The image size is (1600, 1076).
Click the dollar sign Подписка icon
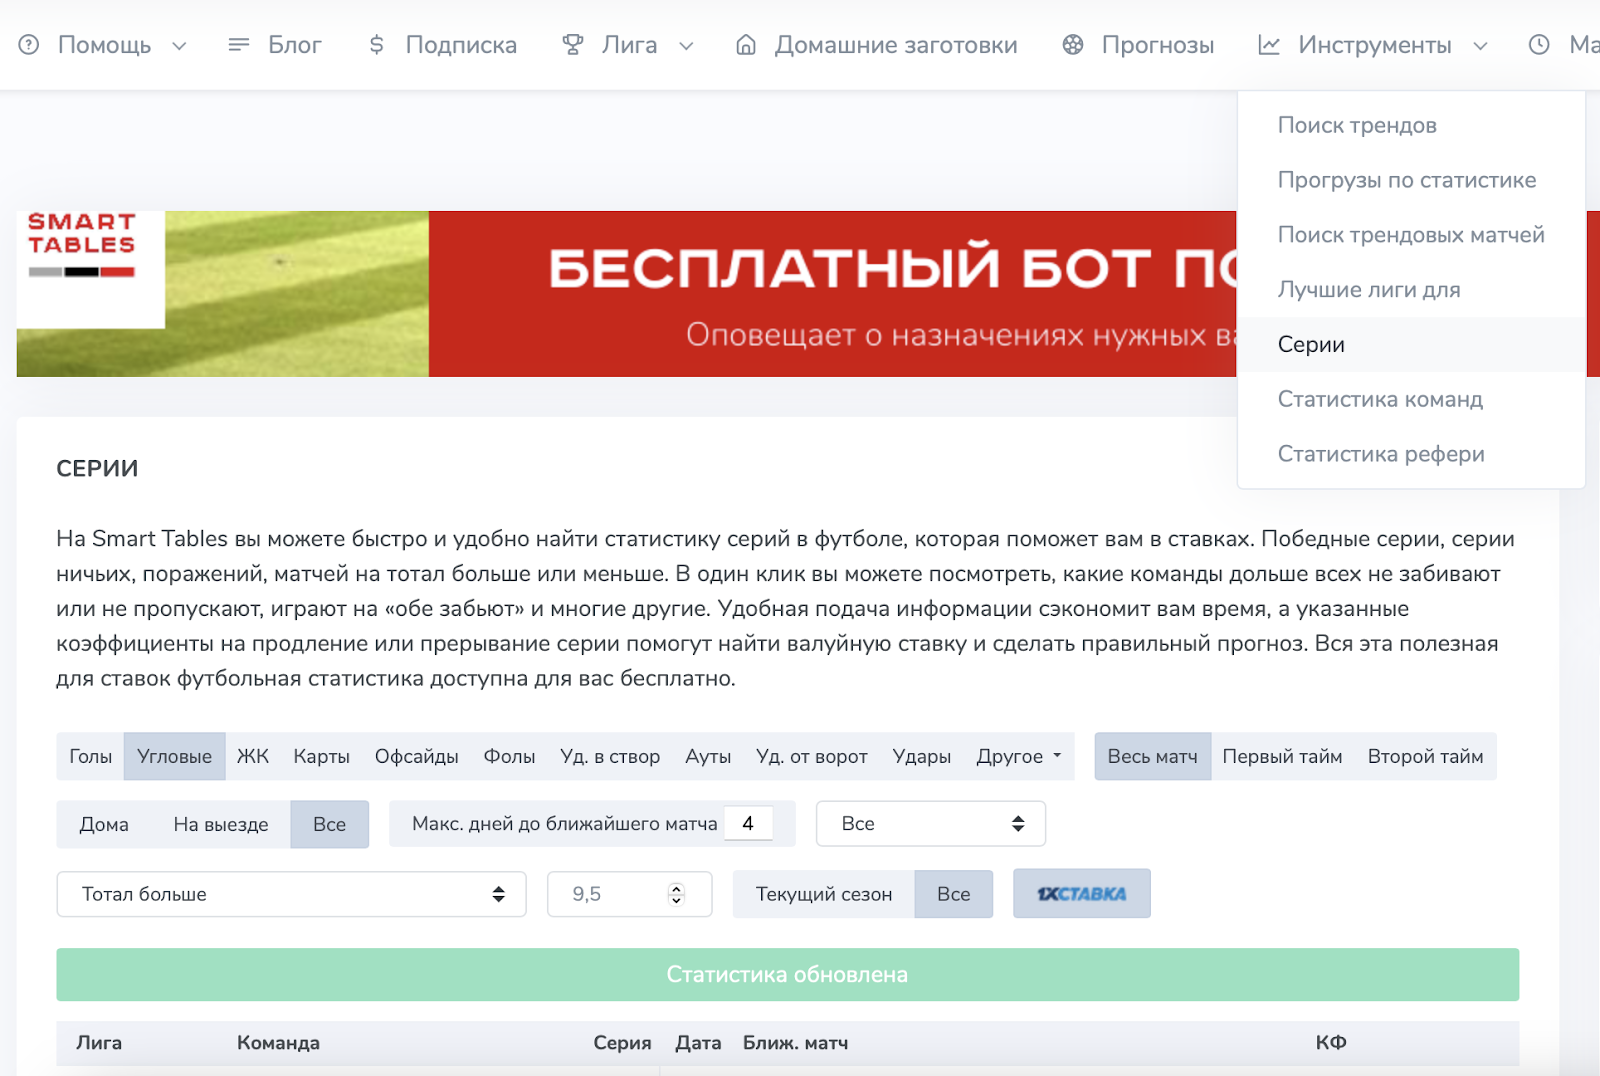376,45
